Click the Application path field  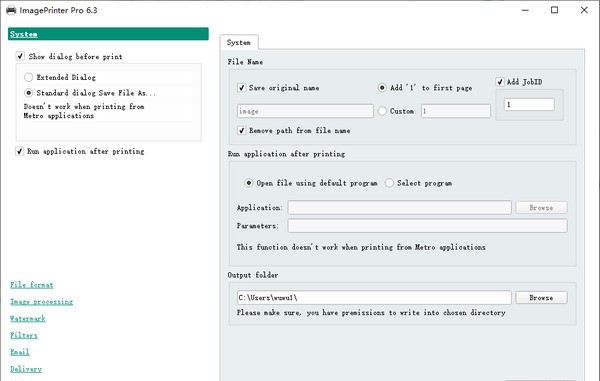coord(399,208)
